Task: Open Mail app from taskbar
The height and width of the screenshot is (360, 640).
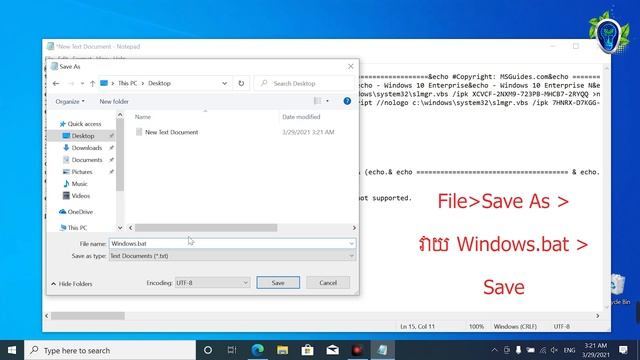Action: coord(332,350)
